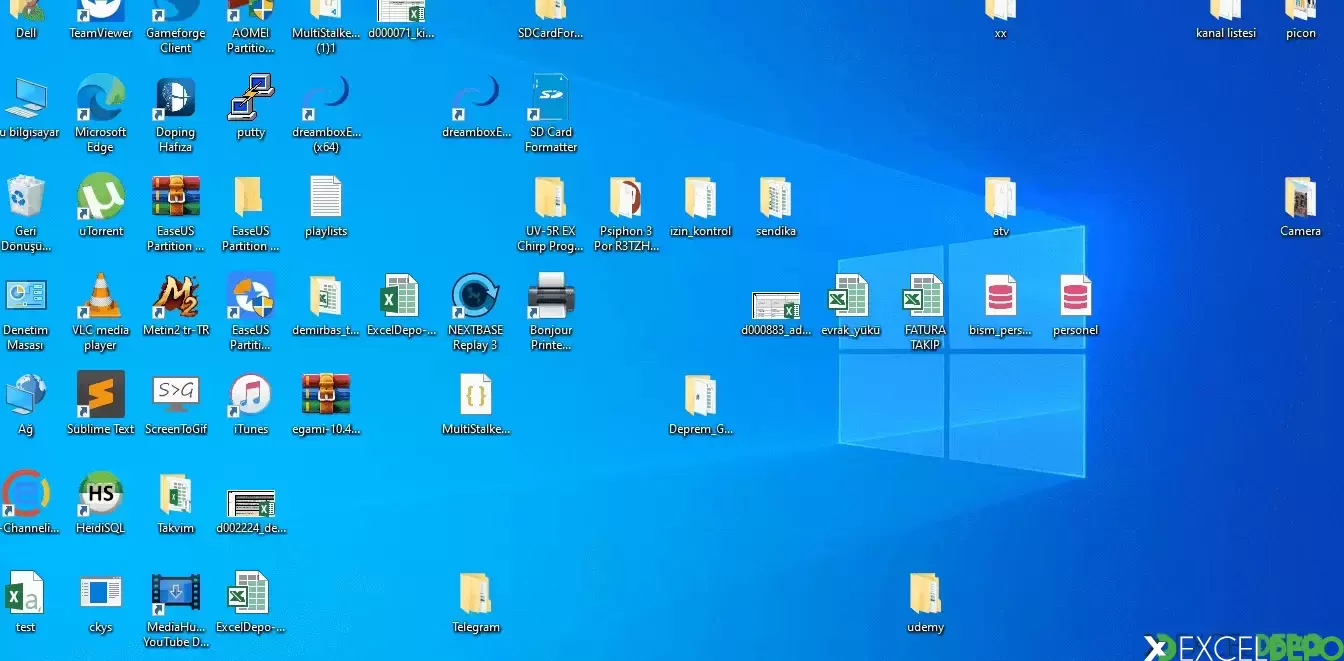Click the 'xx' folder label
Image resolution: width=1344 pixels, height=661 pixels.
[1001, 33]
